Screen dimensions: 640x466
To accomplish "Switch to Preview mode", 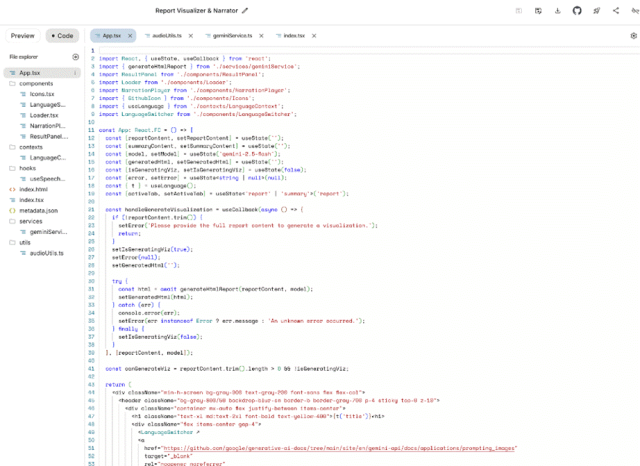I will click(22, 35).
